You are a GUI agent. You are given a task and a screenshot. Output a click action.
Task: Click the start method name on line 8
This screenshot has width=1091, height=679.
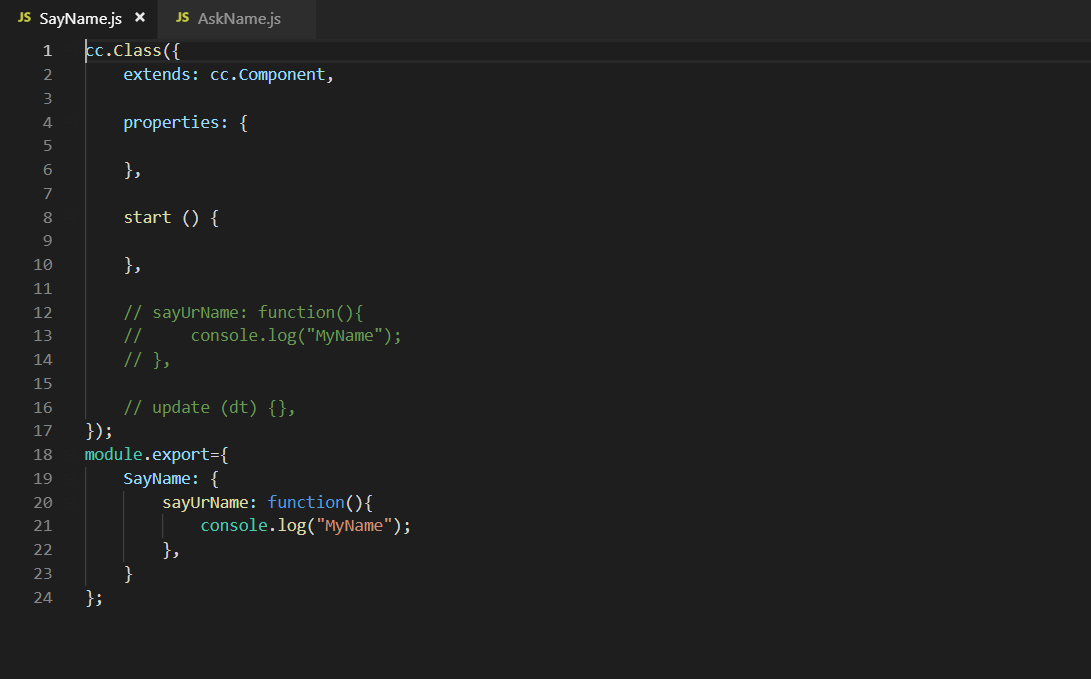147,218
